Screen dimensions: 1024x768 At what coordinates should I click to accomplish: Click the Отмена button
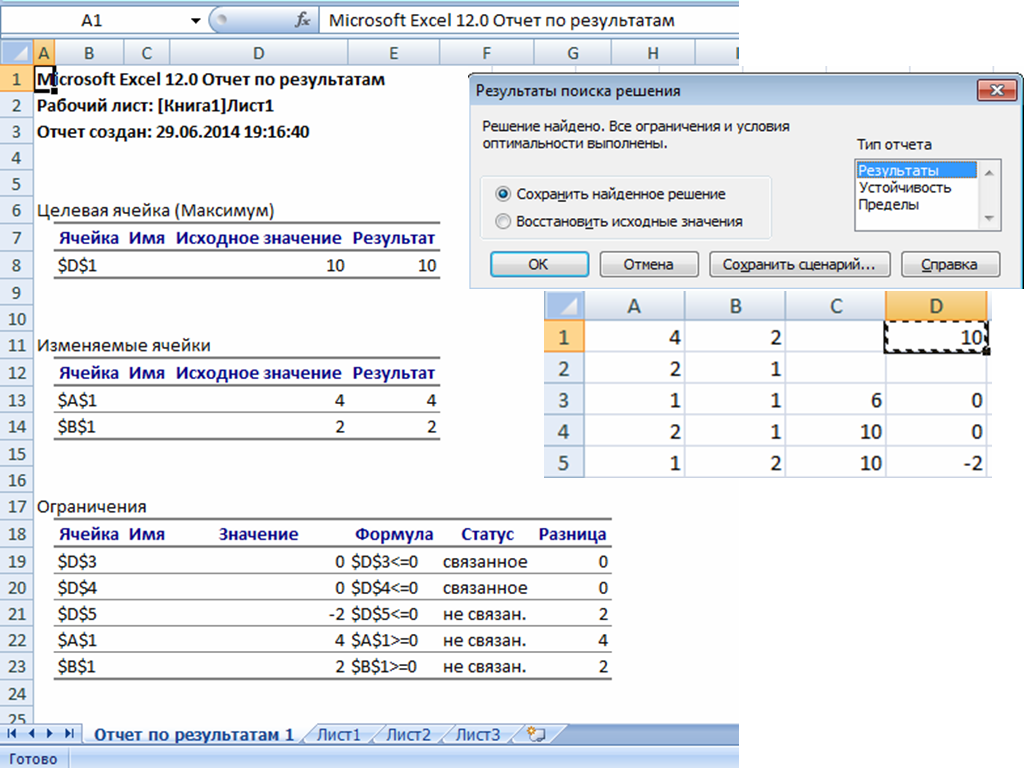point(648,264)
